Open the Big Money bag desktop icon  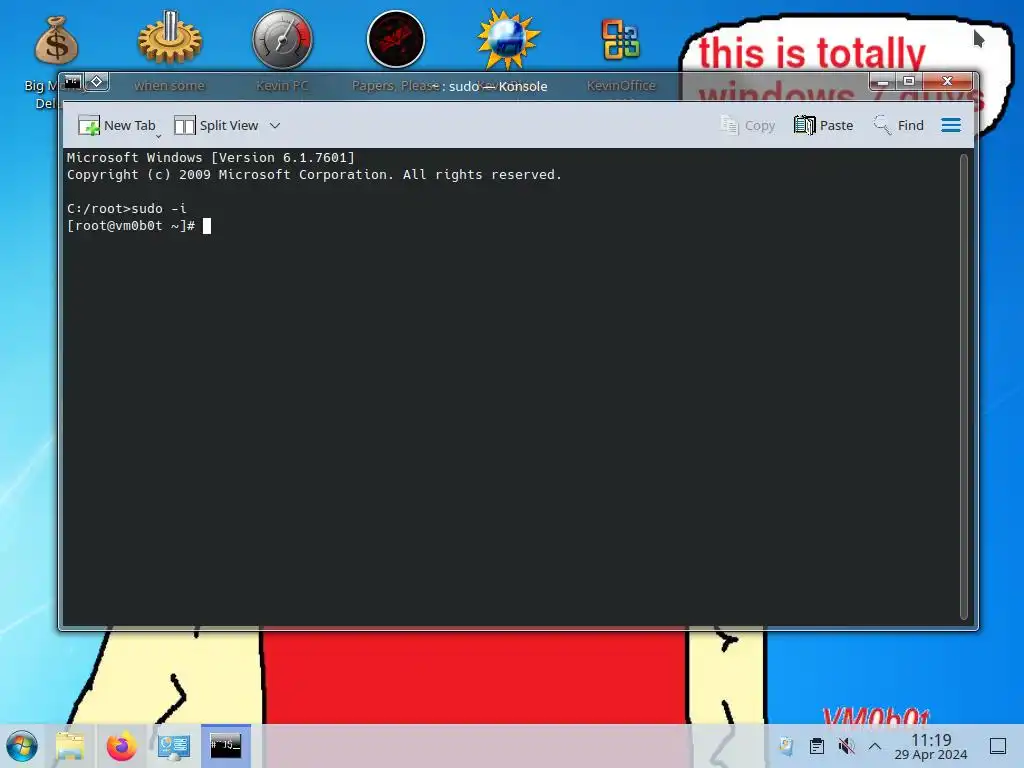(x=56, y=41)
